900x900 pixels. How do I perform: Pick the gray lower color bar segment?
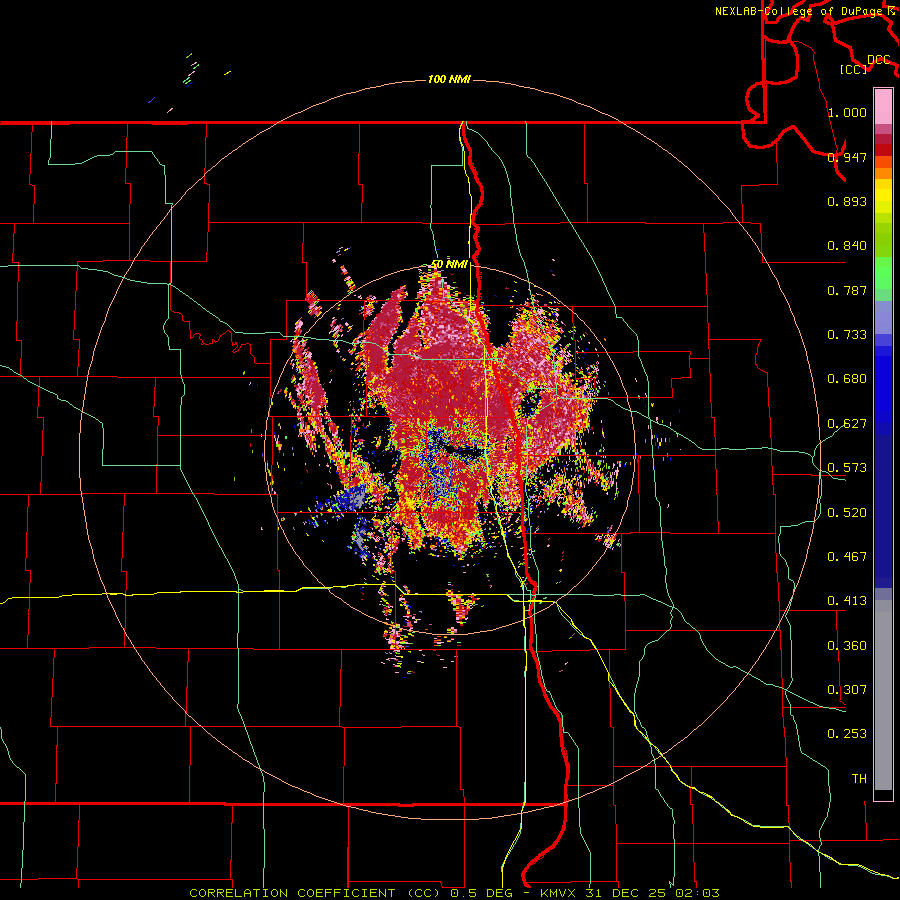click(x=883, y=695)
